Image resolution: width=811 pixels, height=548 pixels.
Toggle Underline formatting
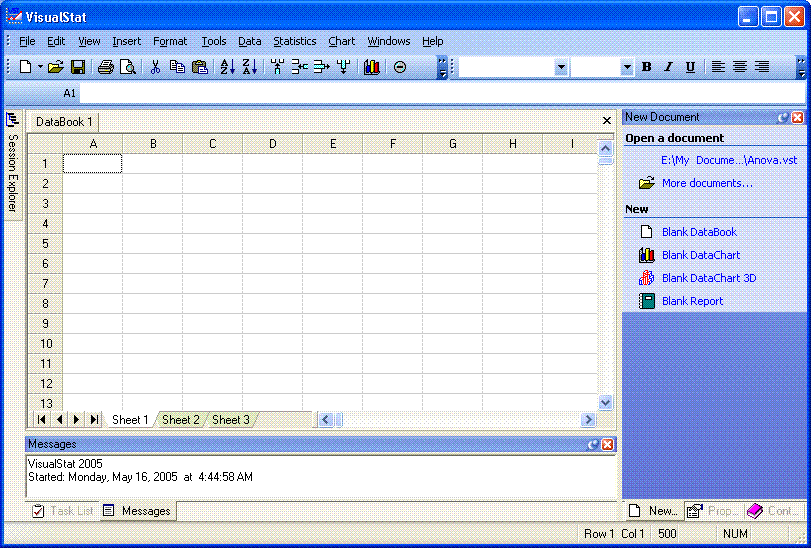[x=690, y=67]
